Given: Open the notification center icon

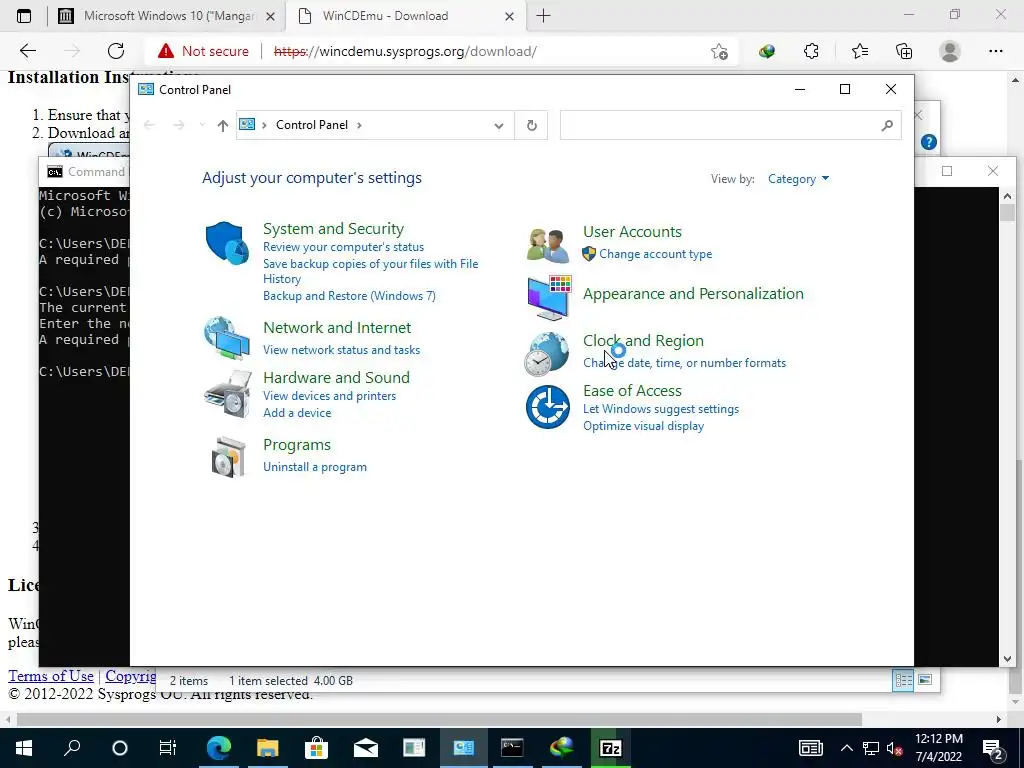Looking at the screenshot, I should coord(992,748).
